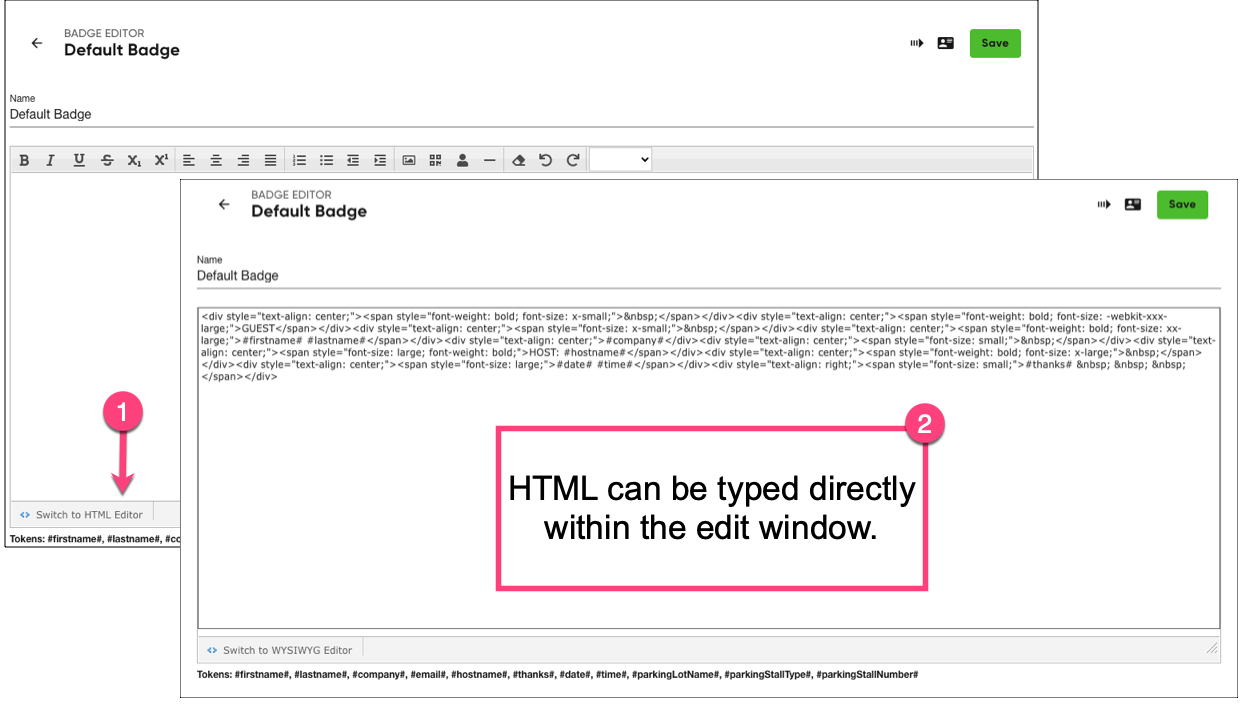Image resolution: width=1242 pixels, height=704 pixels.
Task: Clear formatting with the eraser icon
Action: (x=518, y=159)
